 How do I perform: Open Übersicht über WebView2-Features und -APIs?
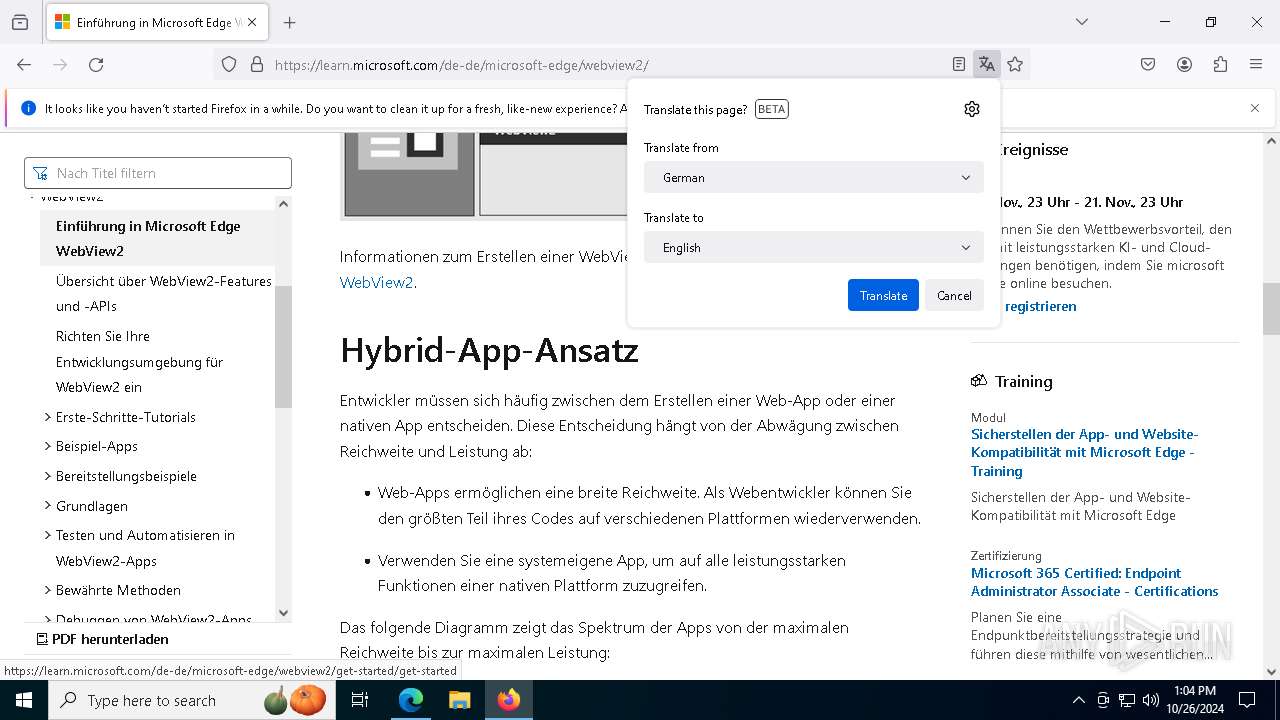[x=164, y=294]
